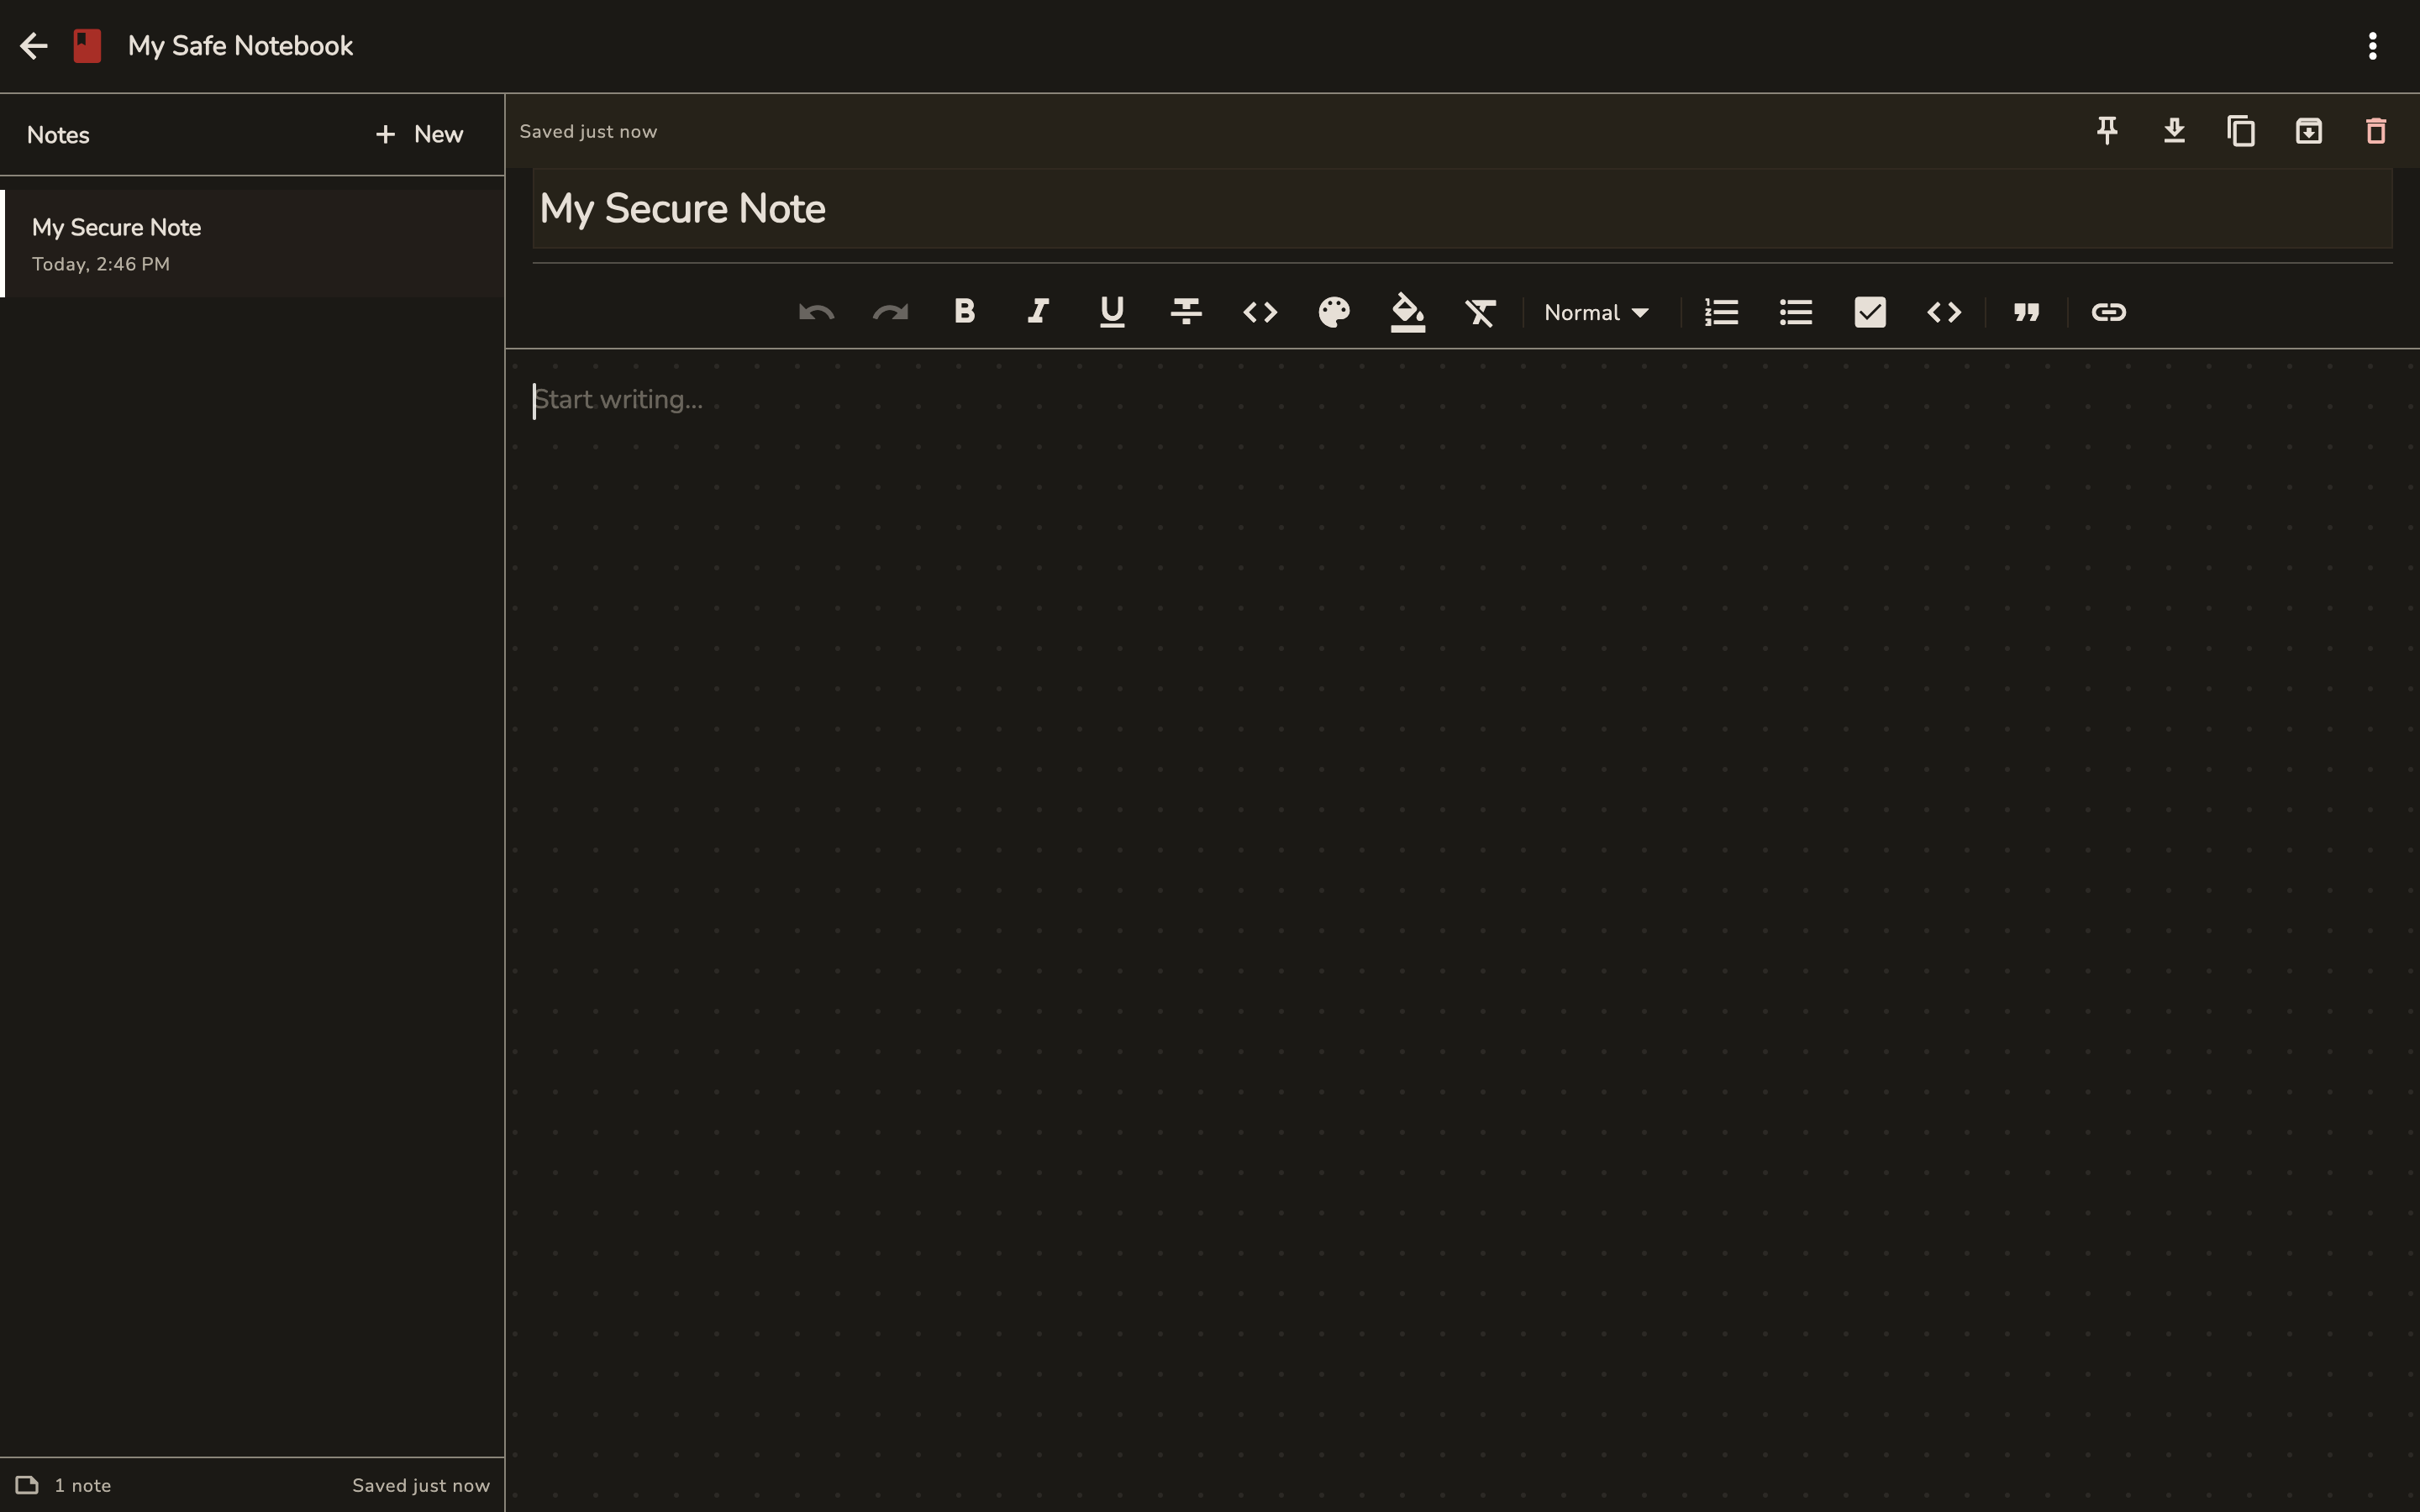The image size is (2420, 1512).
Task: Toggle the checklist format
Action: coord(1869,312)
